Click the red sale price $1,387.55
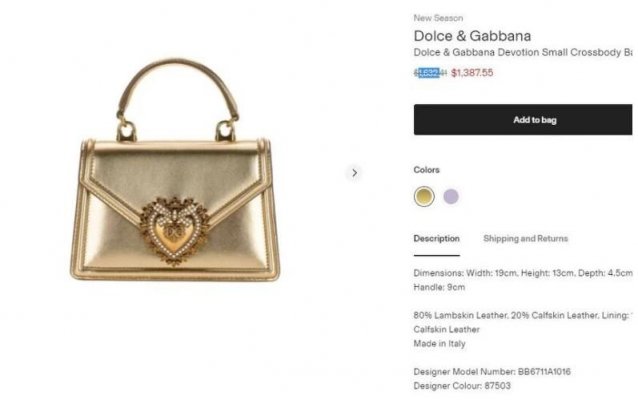The height and width of the screenshot is (400, 638). [472, 72]
